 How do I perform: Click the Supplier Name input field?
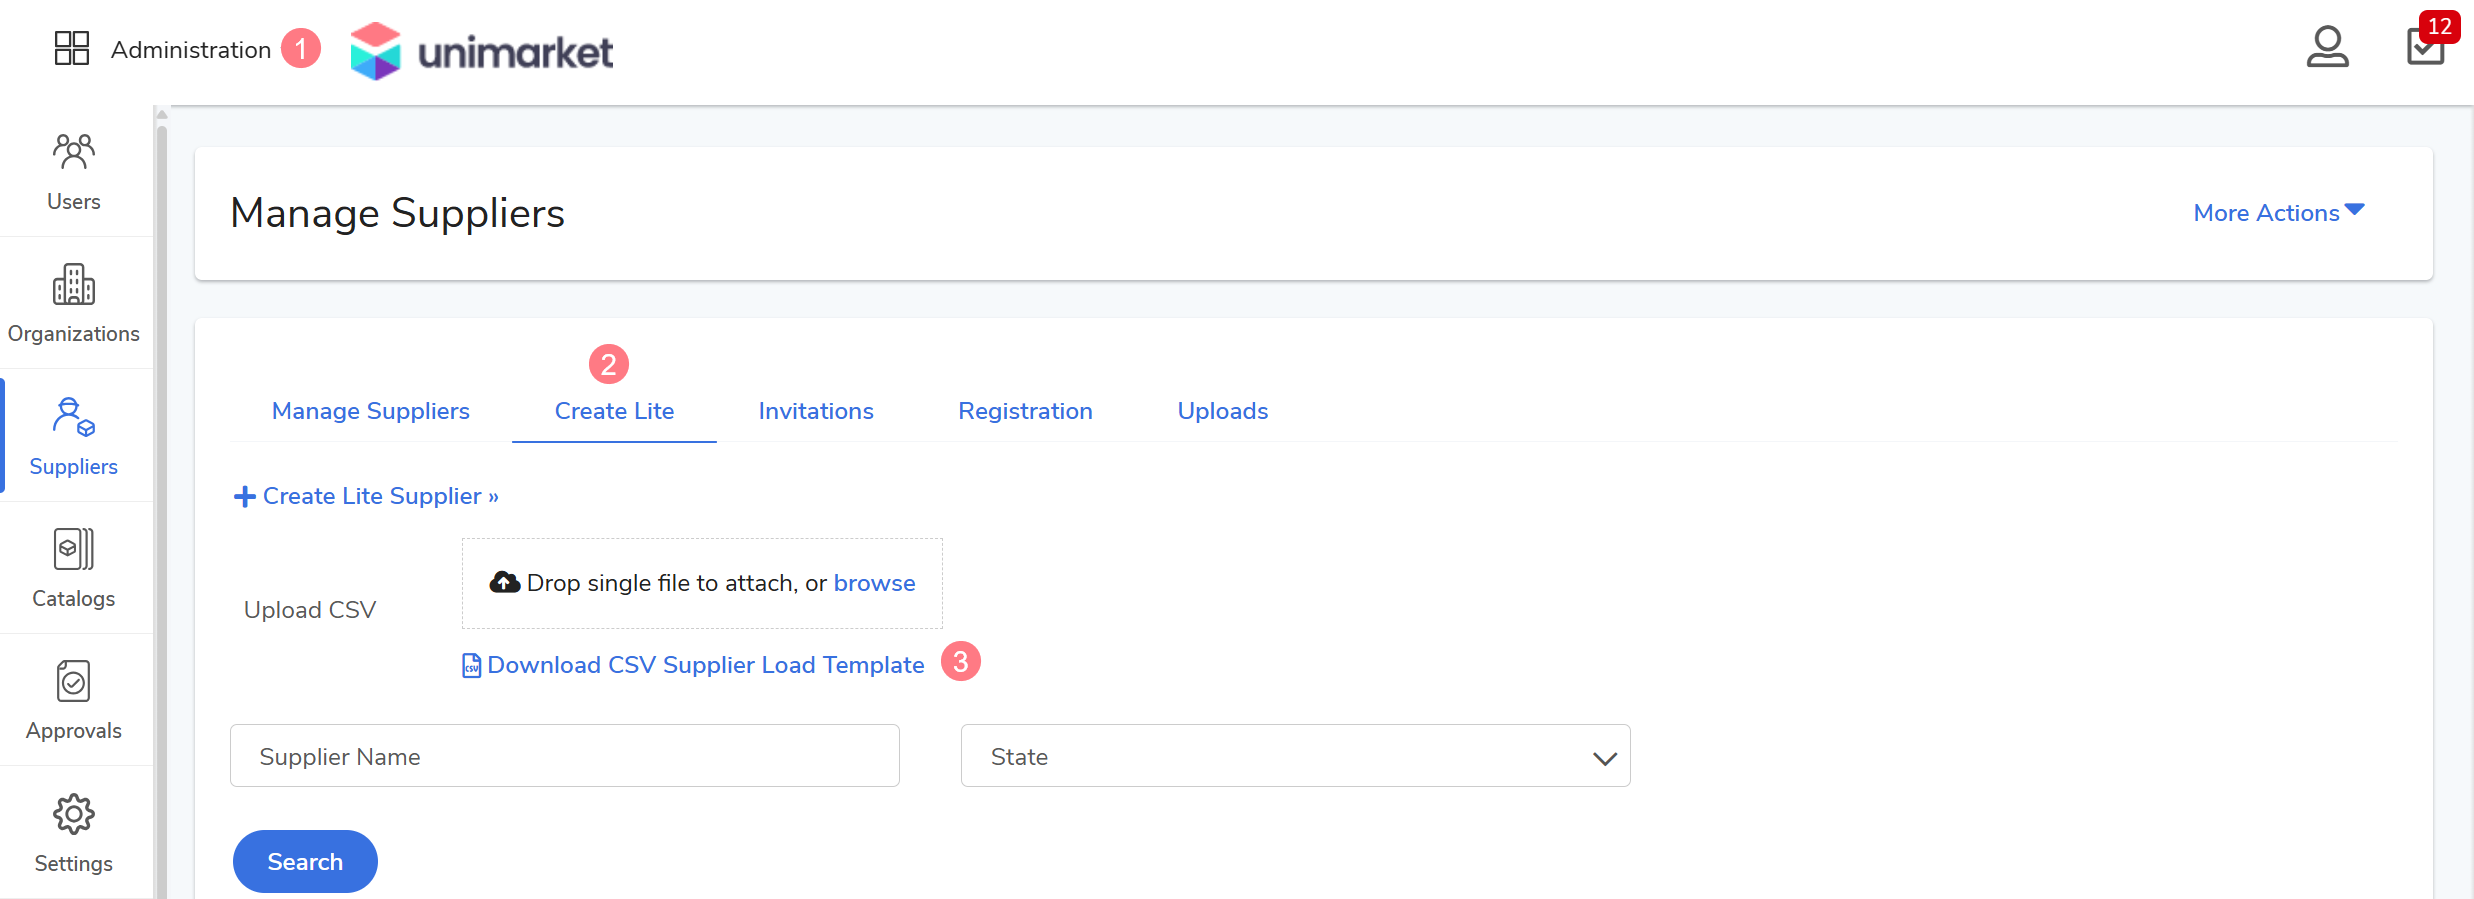[x=565, y=757]
